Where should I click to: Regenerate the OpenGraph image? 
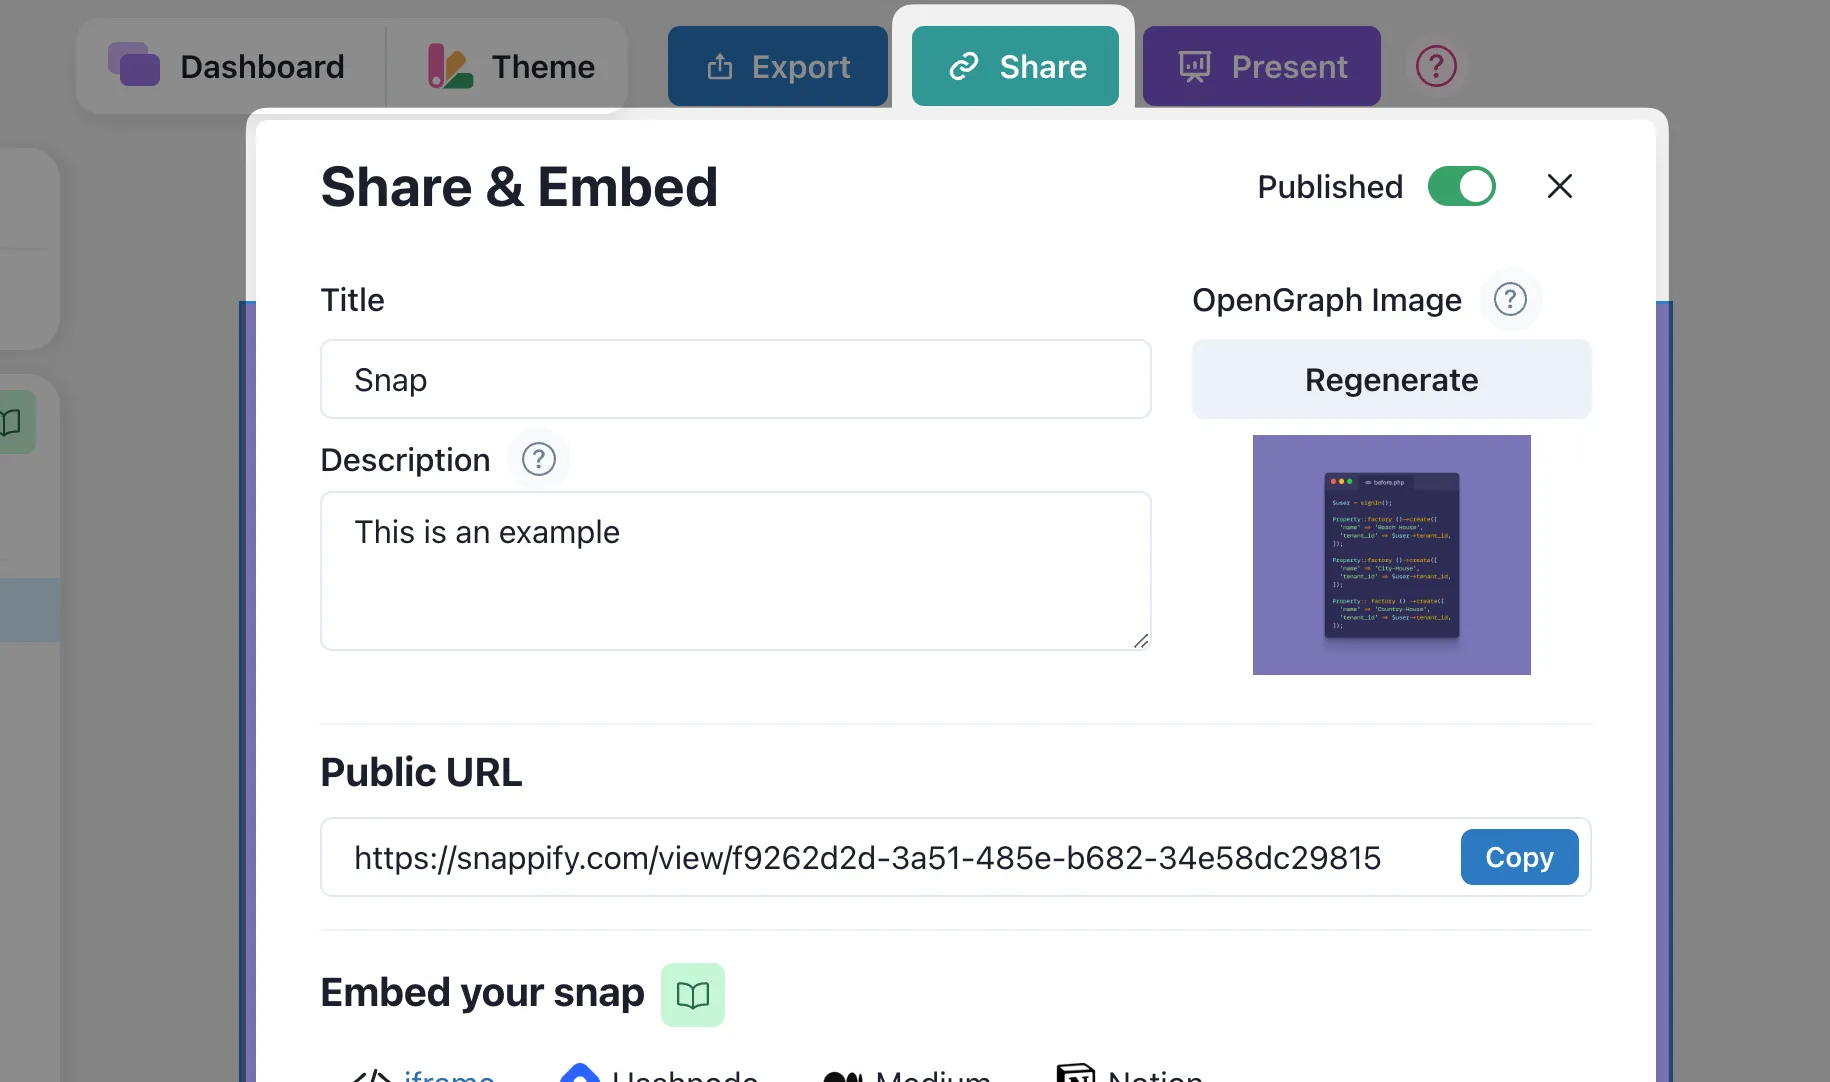[1392, 379]
